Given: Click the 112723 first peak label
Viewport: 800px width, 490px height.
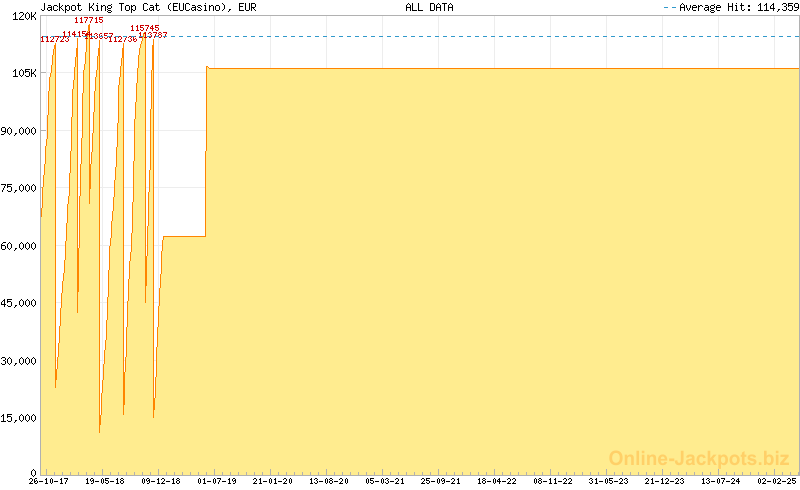Looking at the screenshot, I should [55, 39].
